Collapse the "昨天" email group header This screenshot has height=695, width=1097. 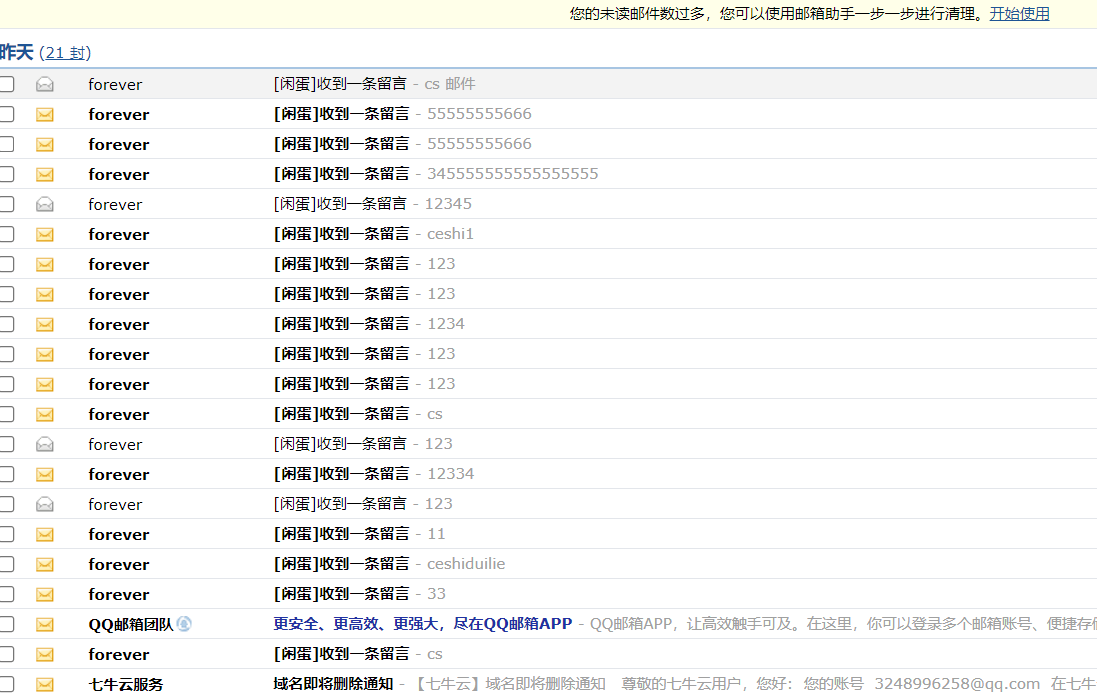[x=12, y=52]
